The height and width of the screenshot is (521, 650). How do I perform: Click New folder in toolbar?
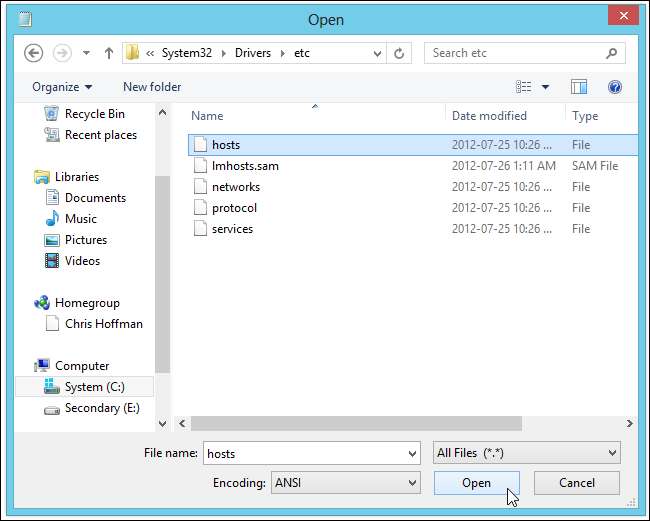tap(152, 87)
